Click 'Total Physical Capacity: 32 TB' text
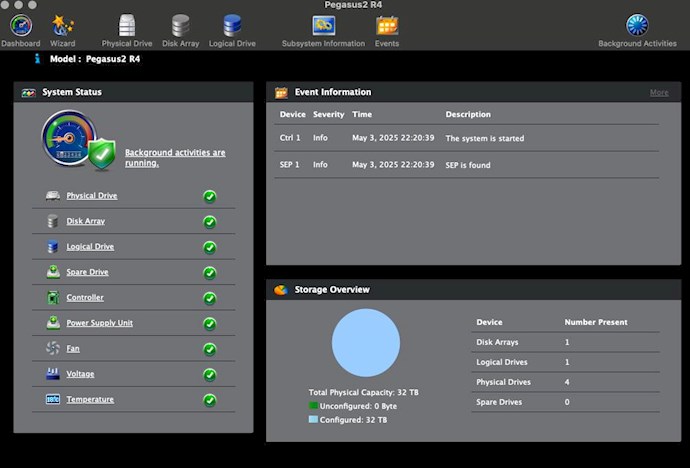The image size is (690, 468). tap(363, 392)
